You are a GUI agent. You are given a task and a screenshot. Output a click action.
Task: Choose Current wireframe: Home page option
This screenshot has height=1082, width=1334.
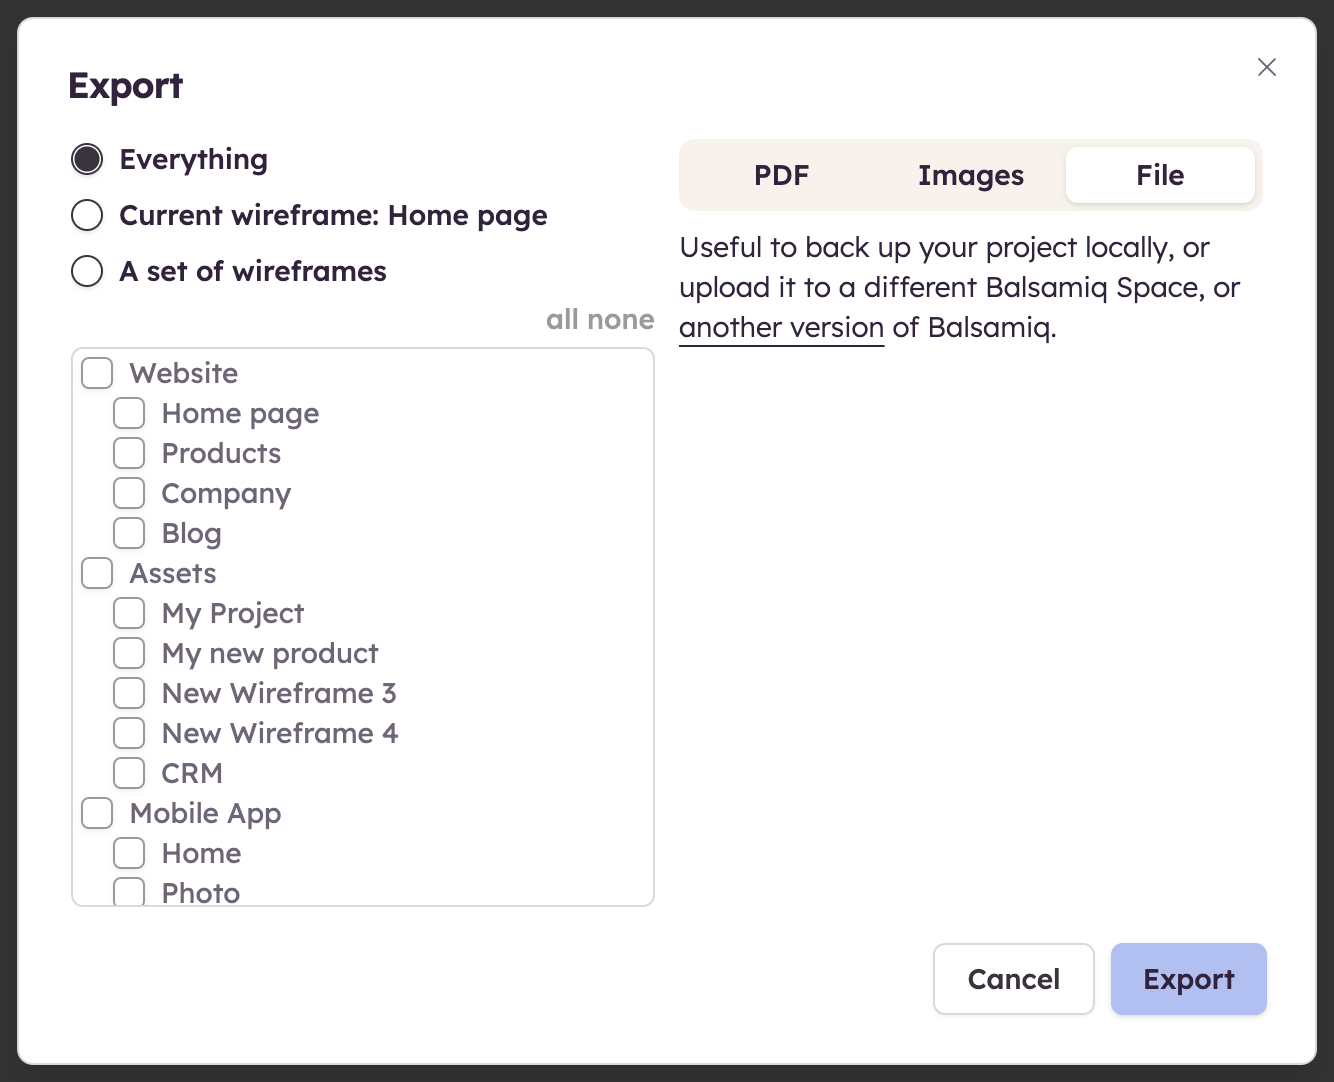(88, 215)
